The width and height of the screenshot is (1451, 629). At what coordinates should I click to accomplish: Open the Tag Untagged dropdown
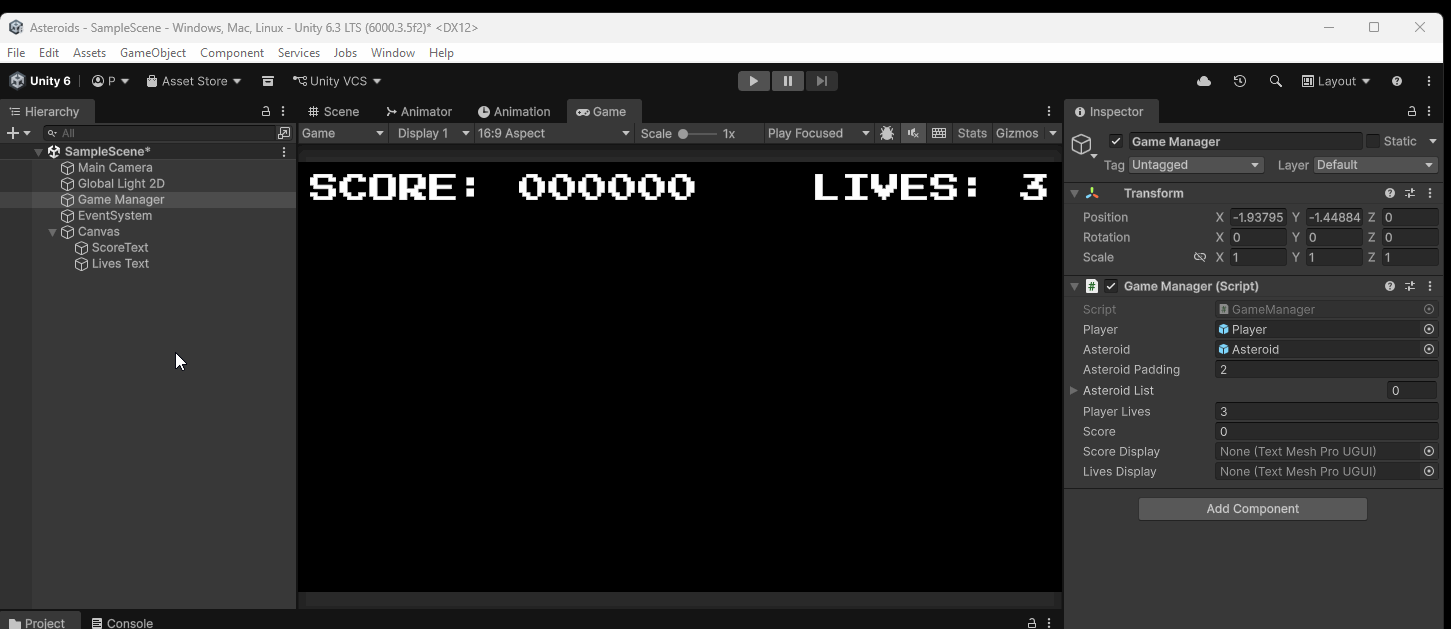click(x=1196, y=165)
